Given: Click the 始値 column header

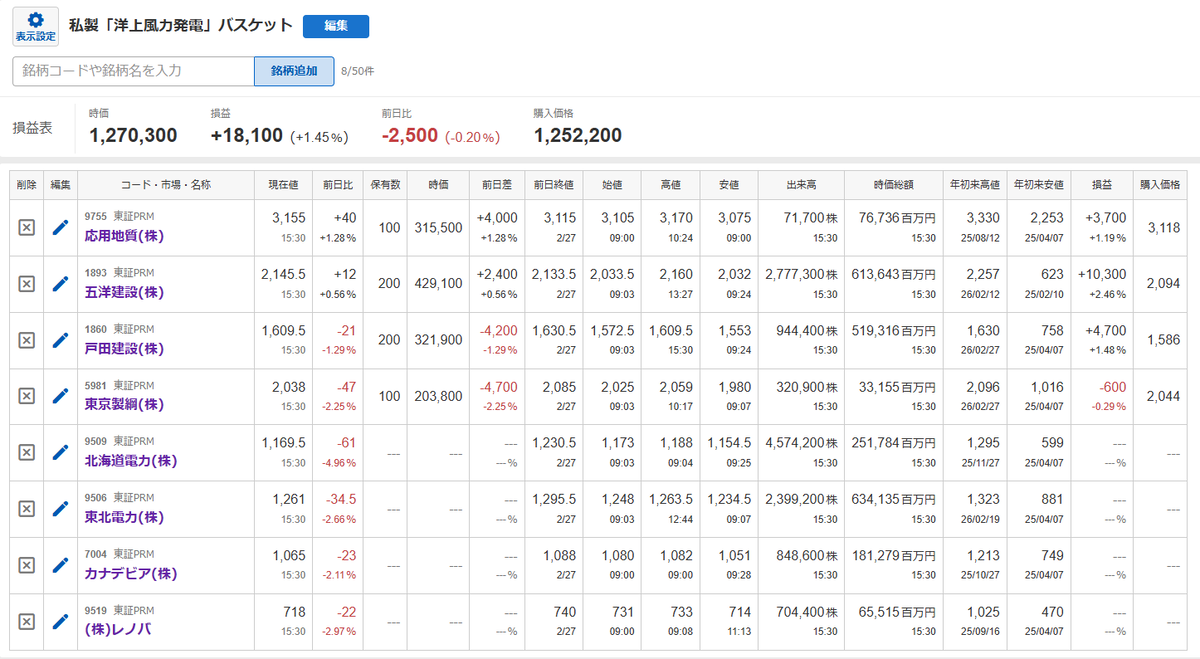Looking at the screenshot, I should click(611, 185).
